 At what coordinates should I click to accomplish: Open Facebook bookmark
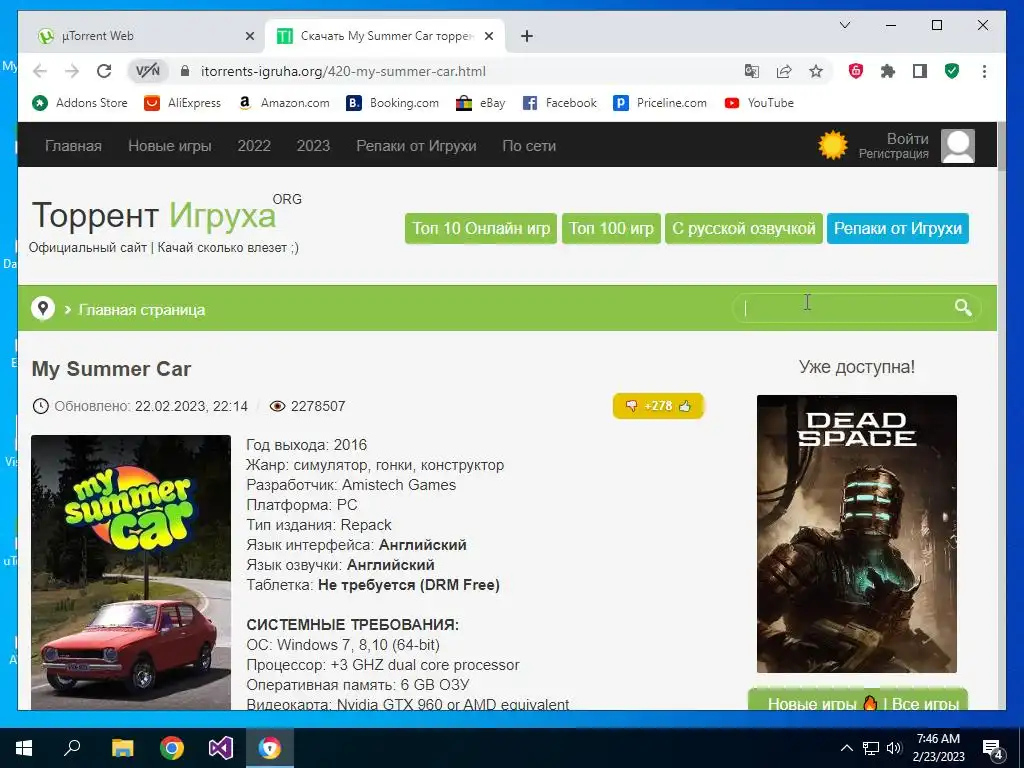pyautogui.click(x=560, y=103)
